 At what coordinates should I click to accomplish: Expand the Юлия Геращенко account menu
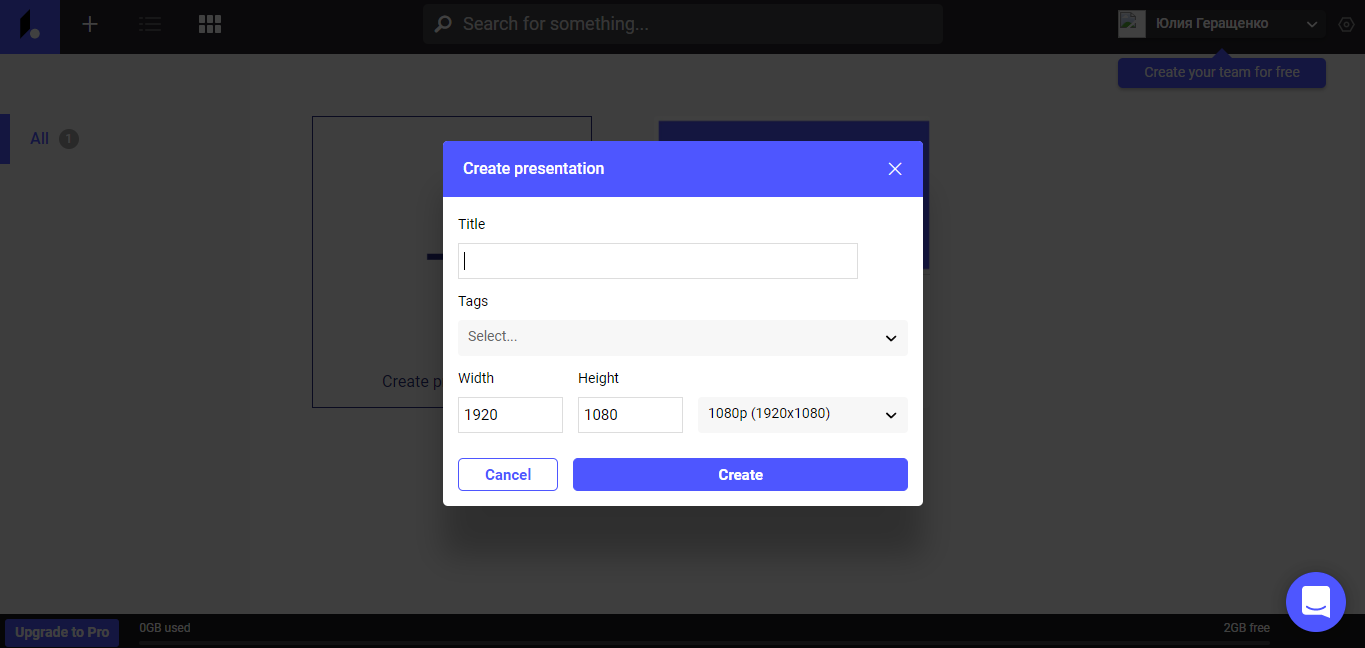pyautogui.click(x=1312, y=24)
